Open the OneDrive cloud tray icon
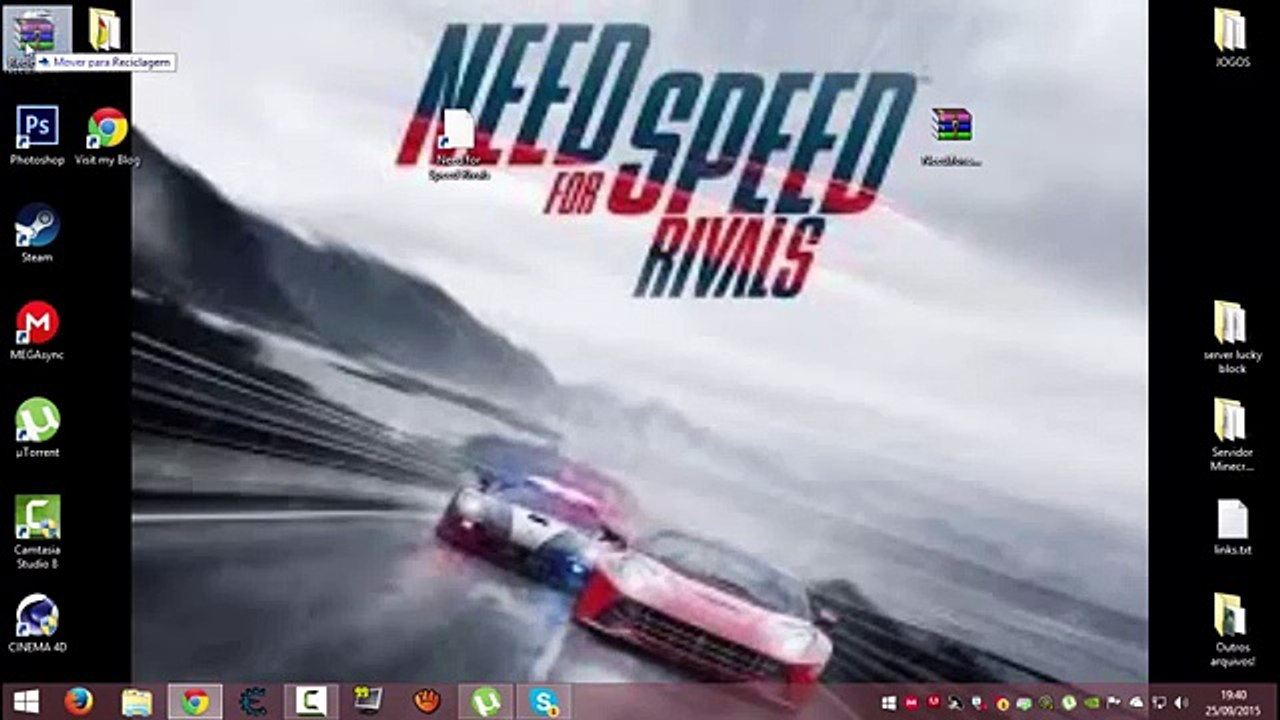Screen dimensions: 1280x720 click(1137, 703)
